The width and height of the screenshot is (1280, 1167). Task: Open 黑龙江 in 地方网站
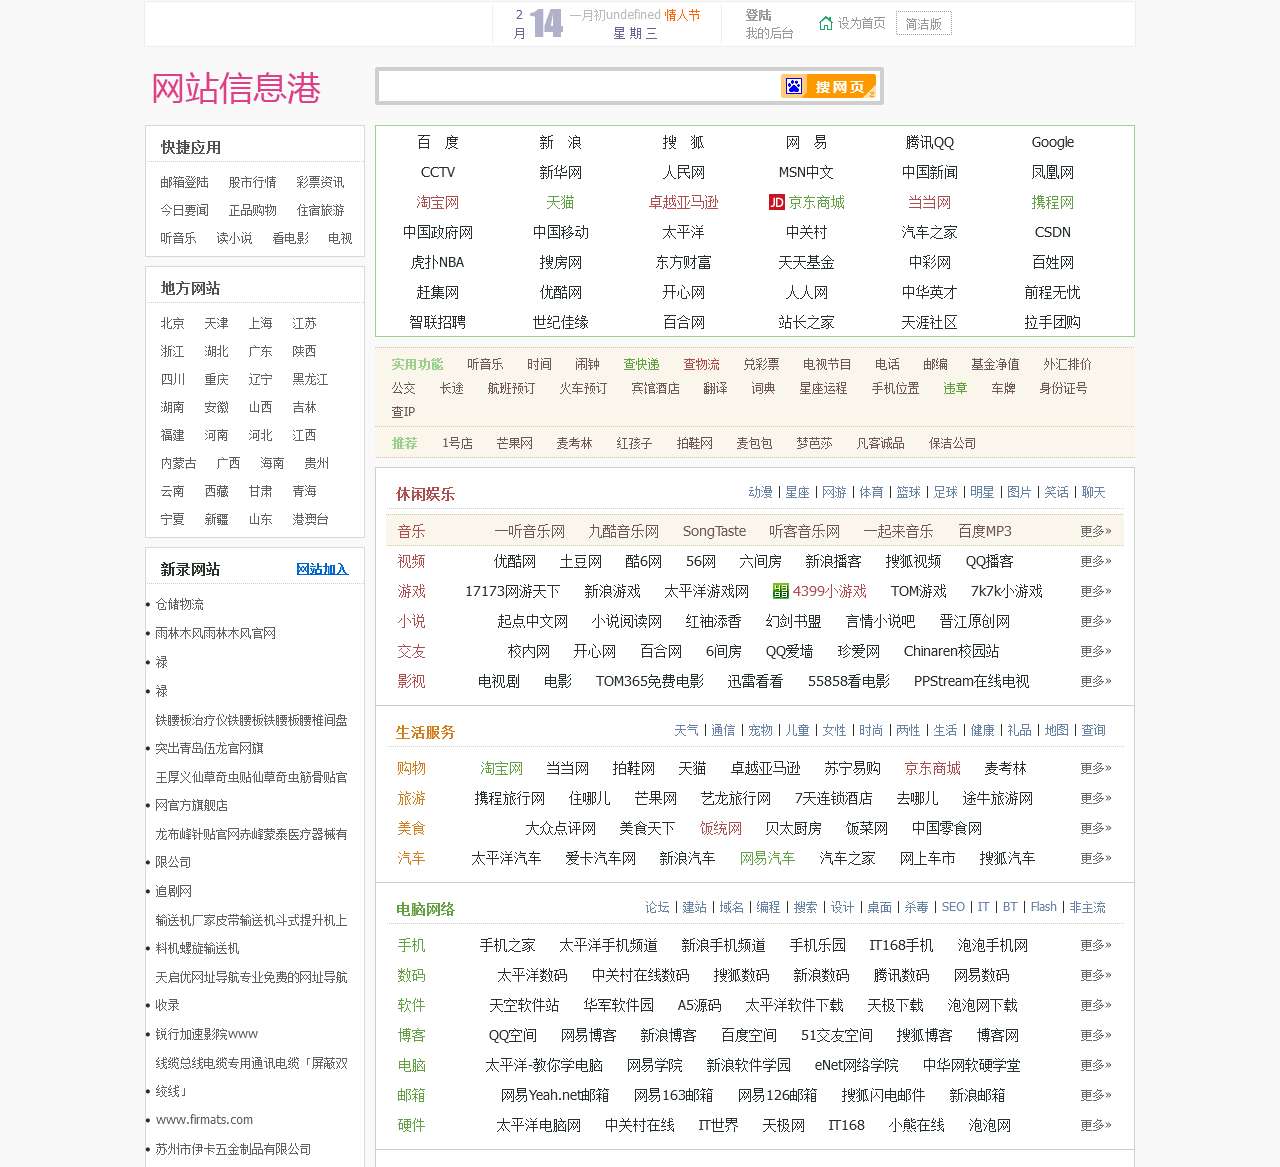[x=310, y=379]
